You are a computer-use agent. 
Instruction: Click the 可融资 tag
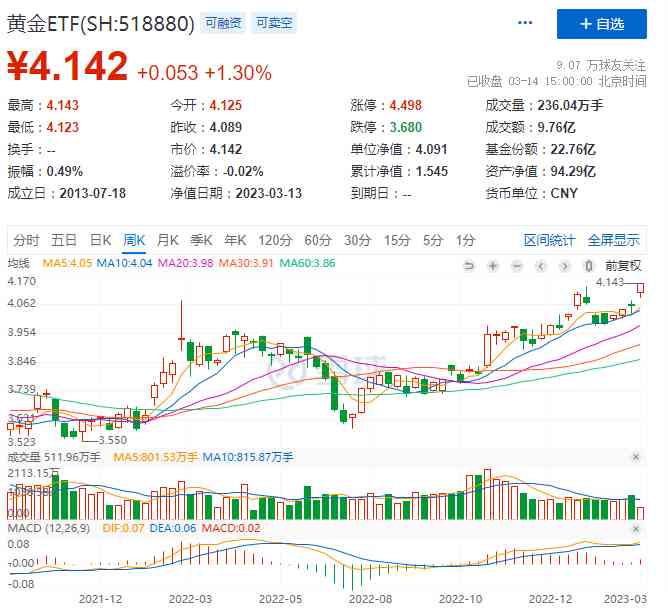tap(223, 22)
